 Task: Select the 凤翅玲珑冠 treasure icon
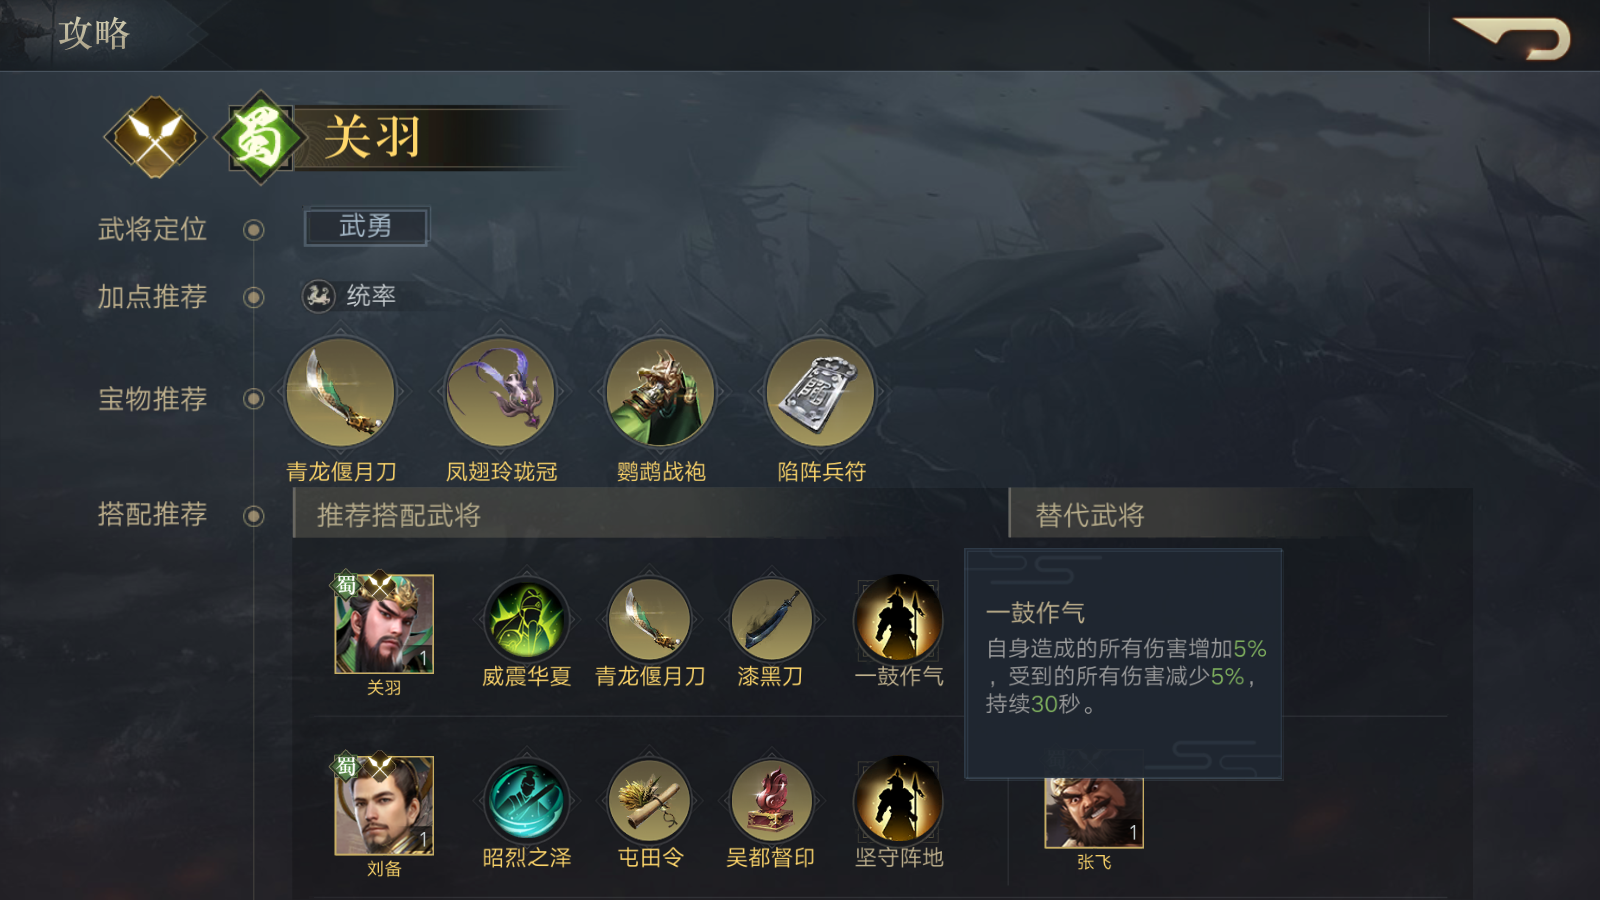click(500, 392)
